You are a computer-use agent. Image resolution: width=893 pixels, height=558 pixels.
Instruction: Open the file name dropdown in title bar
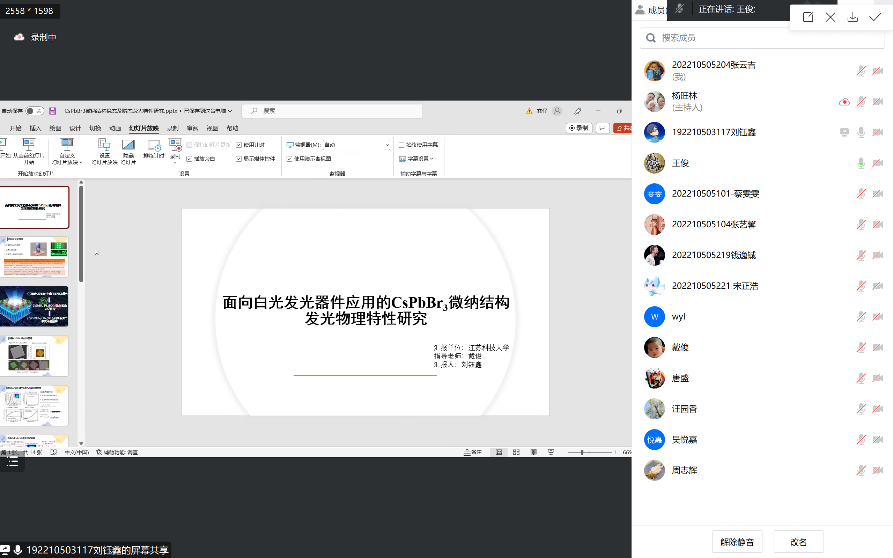231,111
